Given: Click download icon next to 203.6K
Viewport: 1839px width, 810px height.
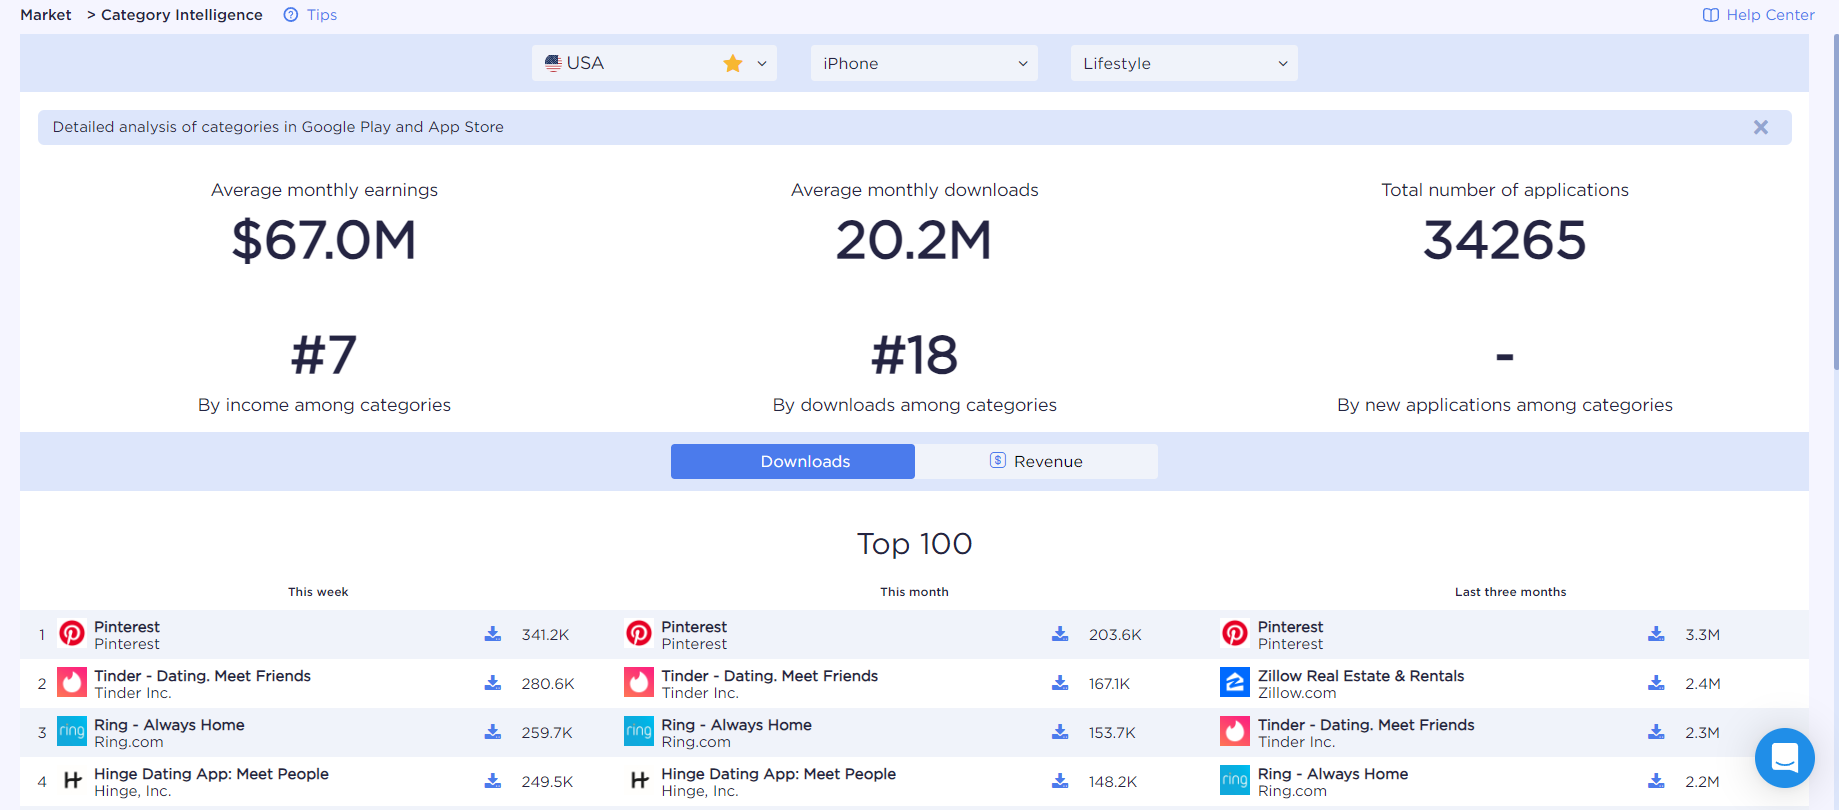Looking at the screenshot, I should pyautogui.click(x=1060, y=634).
